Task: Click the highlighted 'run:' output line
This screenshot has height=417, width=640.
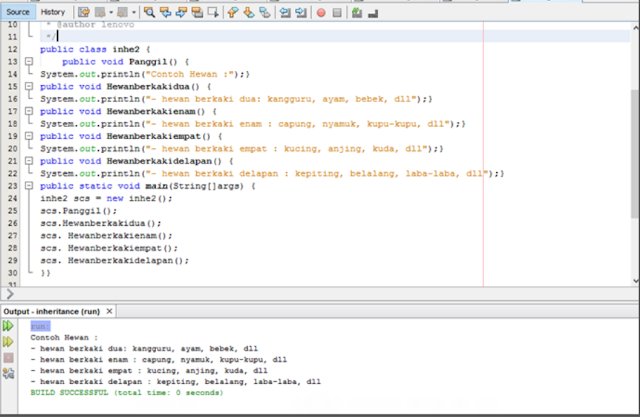Action: (x=40, y=326)
